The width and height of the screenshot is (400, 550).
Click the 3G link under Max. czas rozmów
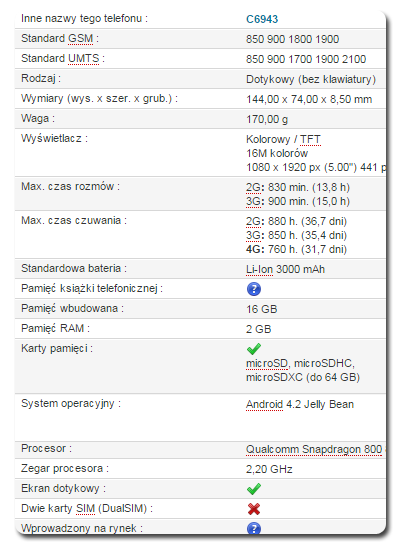click(x=253, y=201)
